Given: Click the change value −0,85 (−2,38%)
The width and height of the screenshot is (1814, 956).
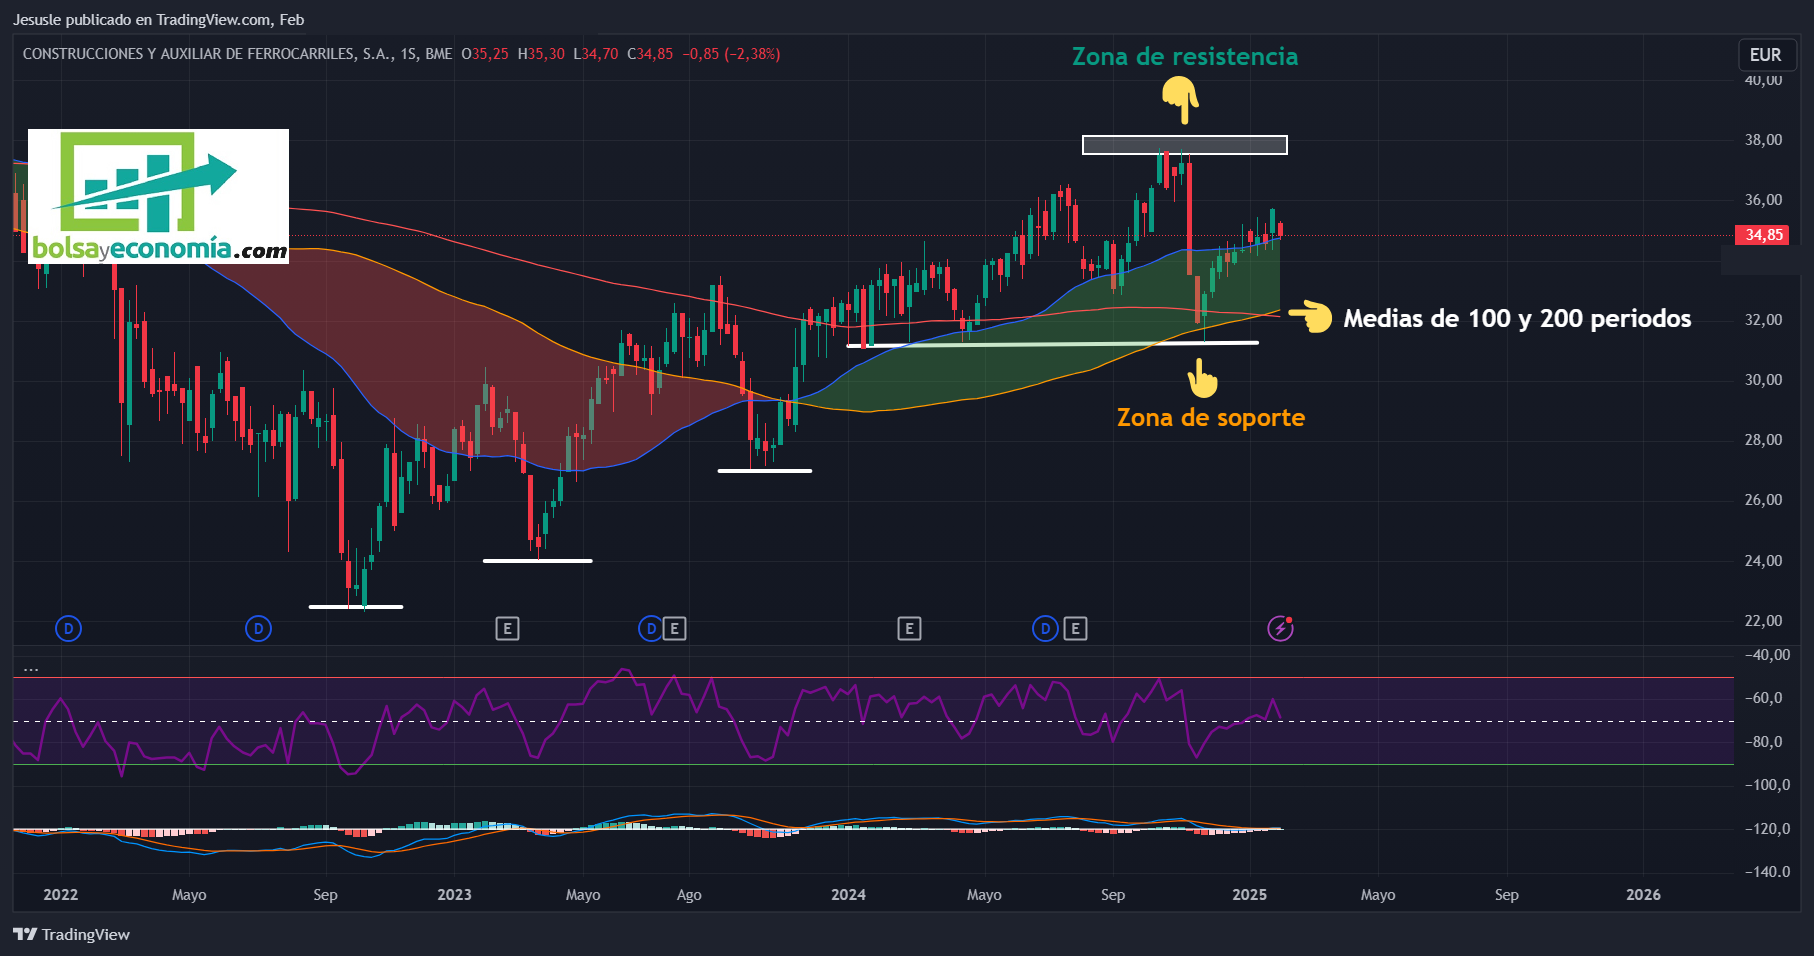Looking at the screenshot, I should 731,54.
